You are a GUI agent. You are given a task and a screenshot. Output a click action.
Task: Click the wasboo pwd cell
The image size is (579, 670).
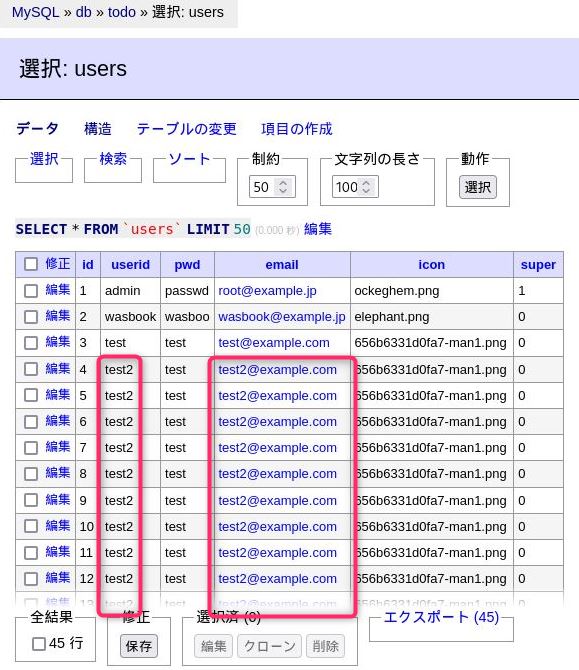[187, 317]
